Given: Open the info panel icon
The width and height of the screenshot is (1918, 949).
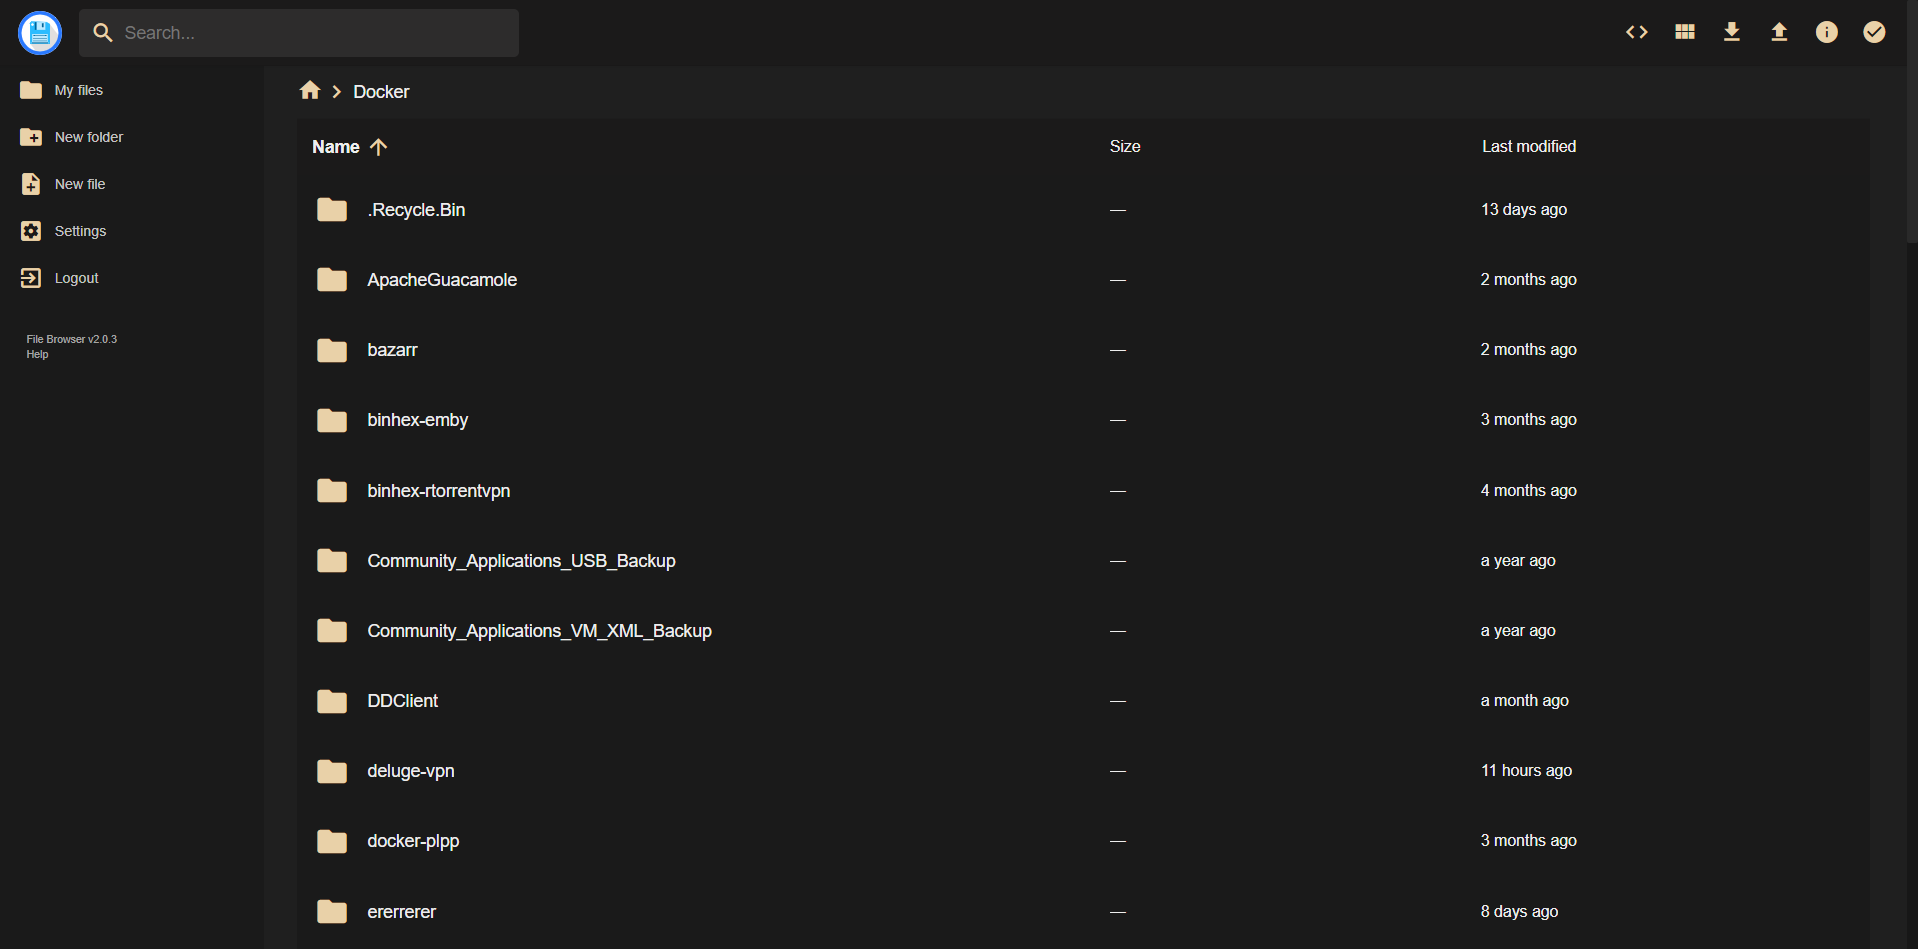Looking at the screenshot, I should tap(1826, 32).
